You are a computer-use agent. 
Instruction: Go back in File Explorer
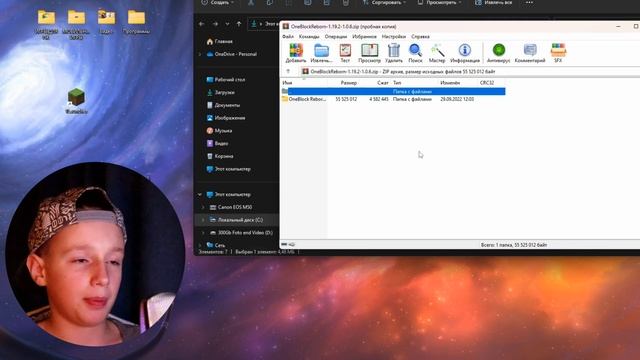click(202, 24)
